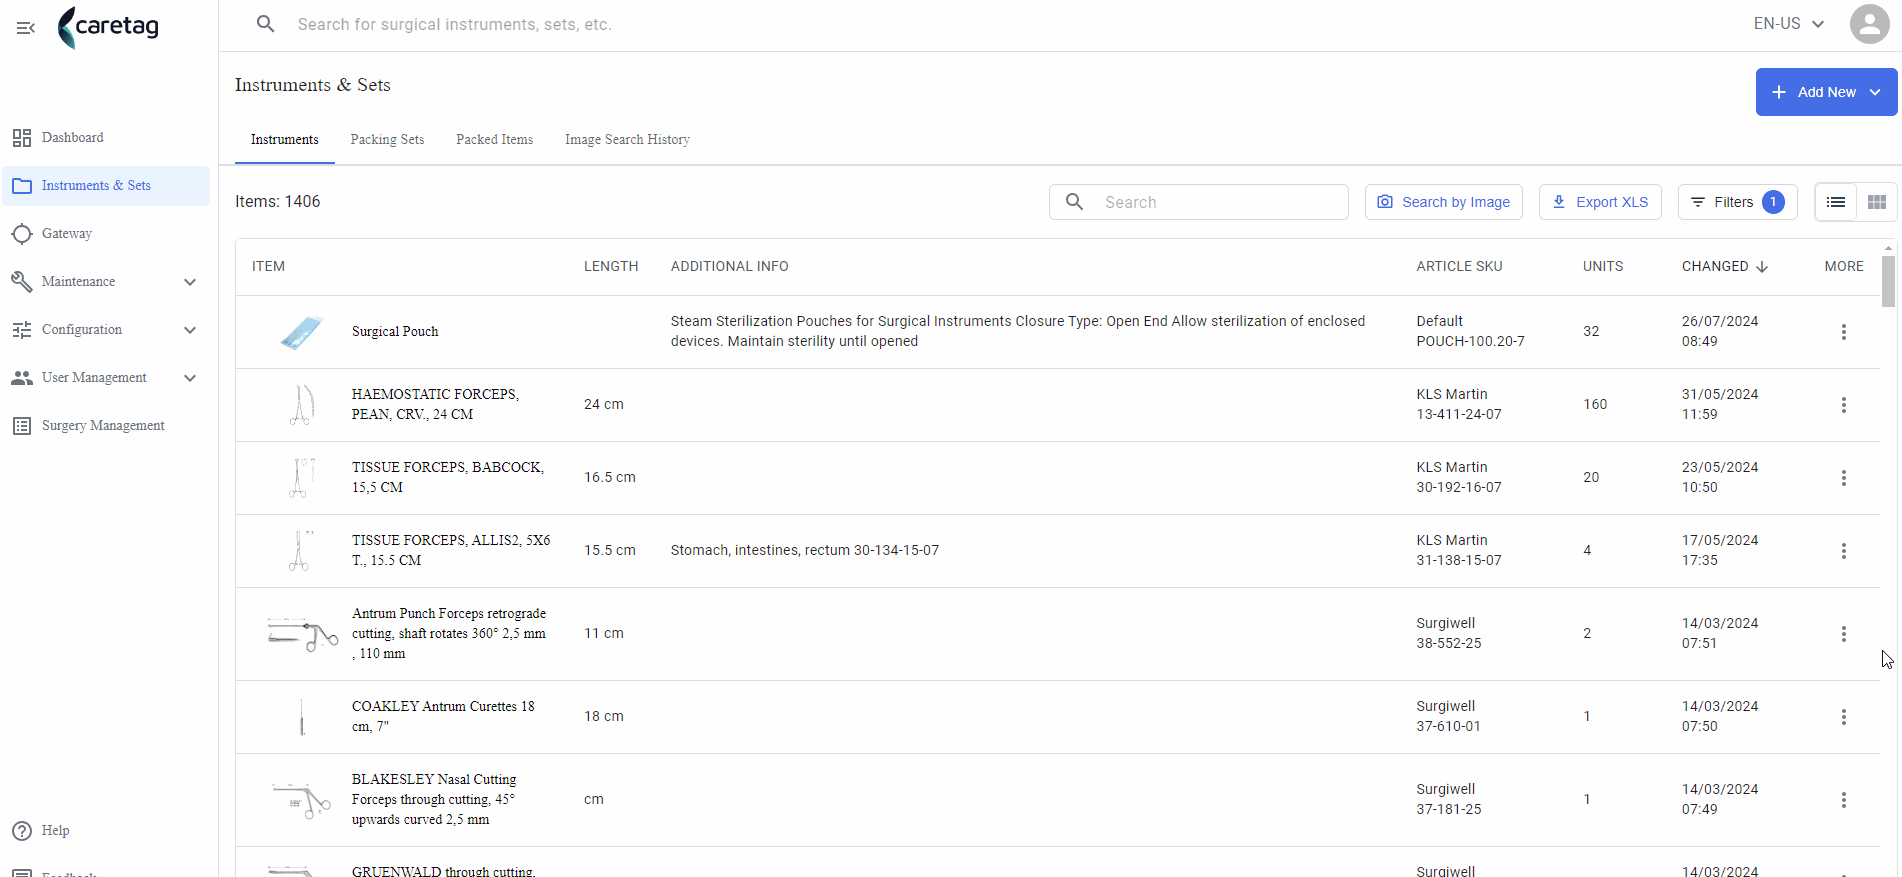This screenshot has height=877, width=1902.
Task: Open Gateway from the sidebar
Action: coord(105,234)
